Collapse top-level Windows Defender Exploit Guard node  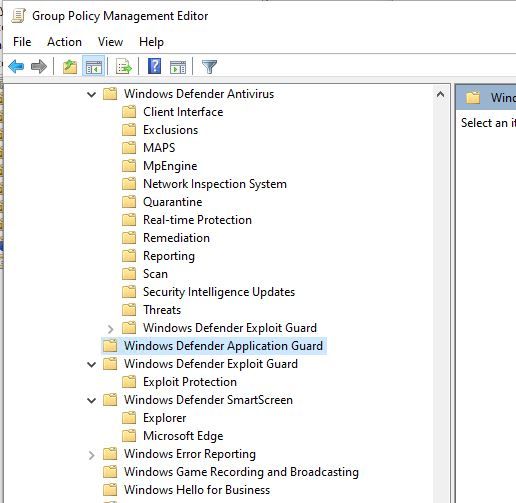point(91,364)
